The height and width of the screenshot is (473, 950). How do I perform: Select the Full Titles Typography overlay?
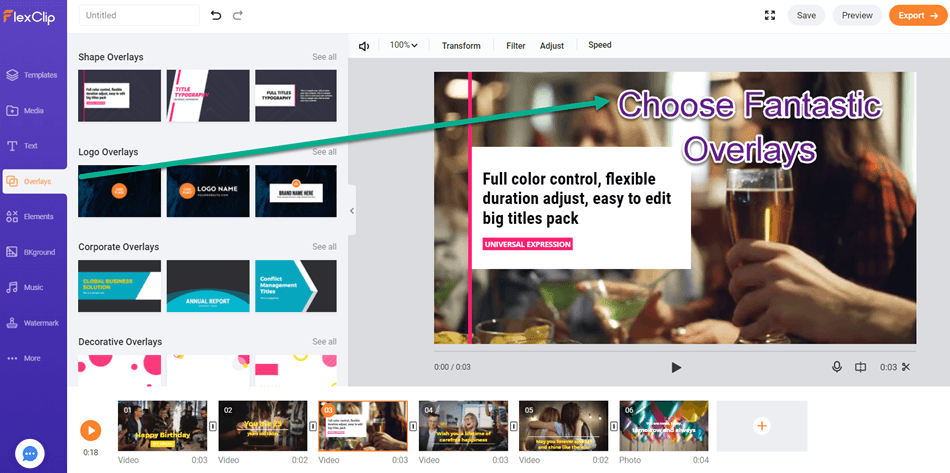point(296,96)
